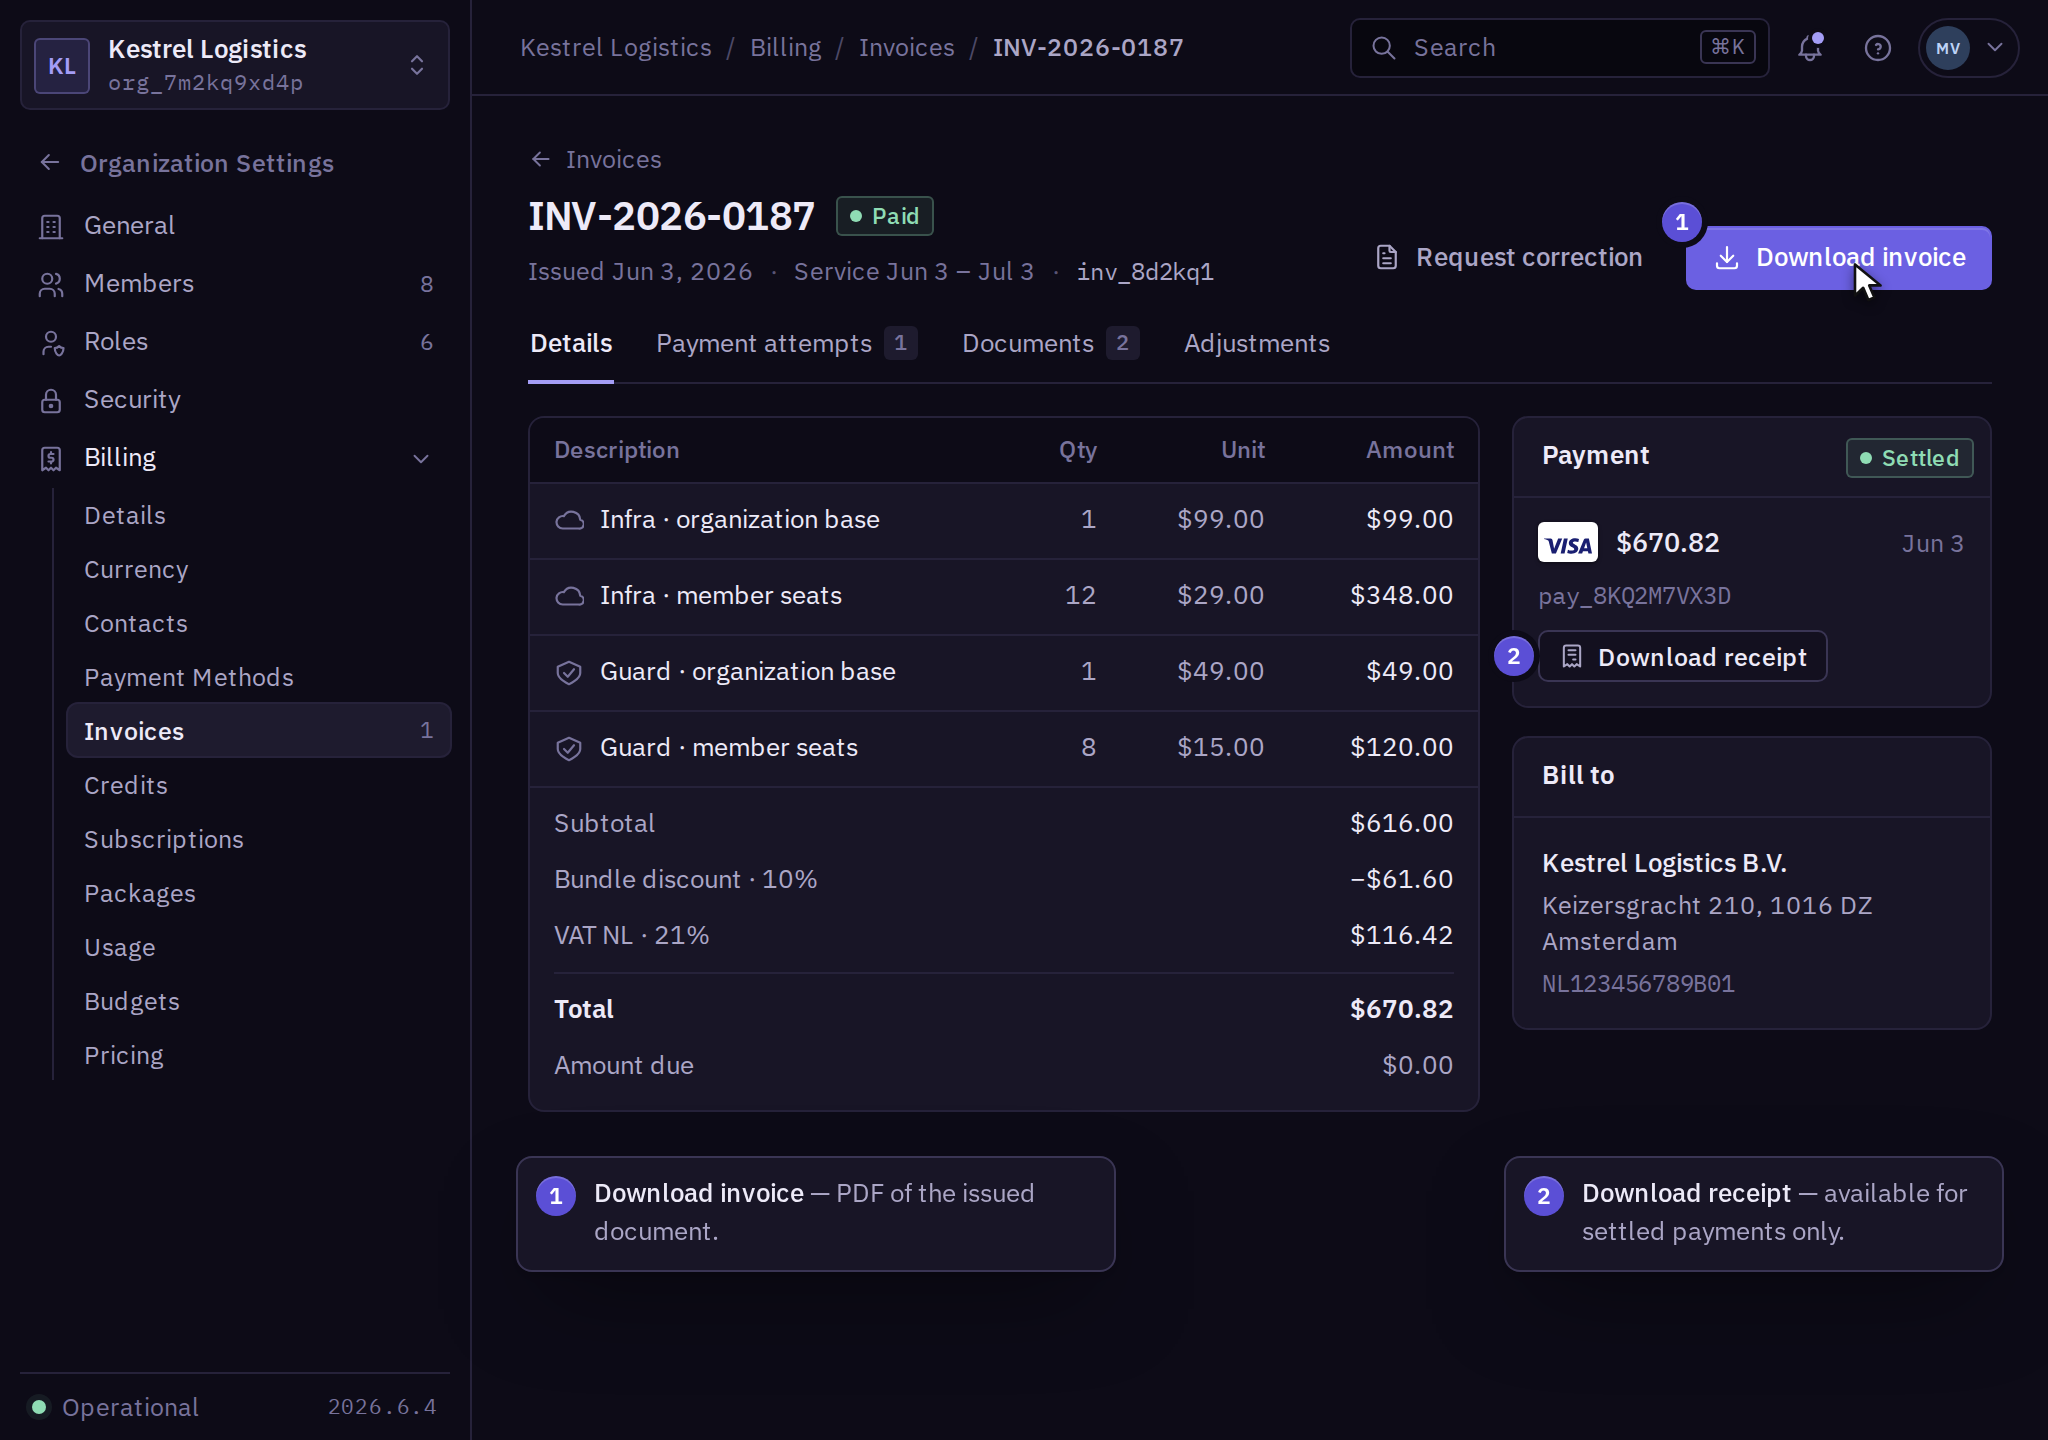Click back arrow beside Organization Settings

pos(49,162)
